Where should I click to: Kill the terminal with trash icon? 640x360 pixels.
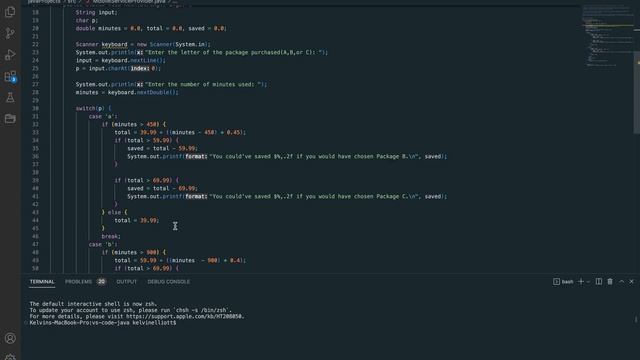(610, 282)
